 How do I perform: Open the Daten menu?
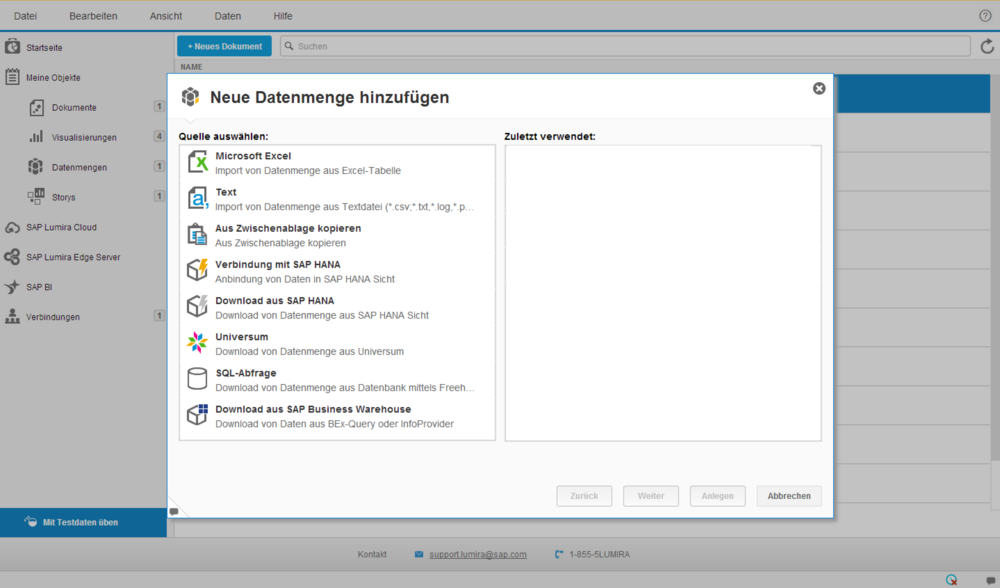click(228, 16)
